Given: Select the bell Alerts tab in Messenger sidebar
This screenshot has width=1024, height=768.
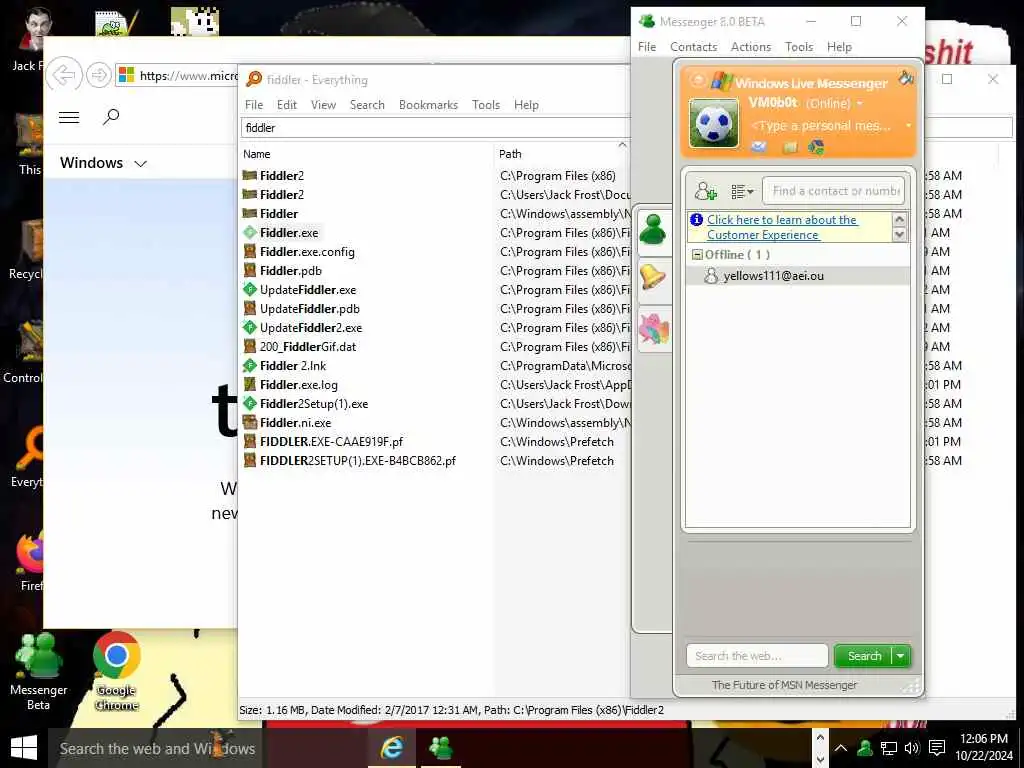Looking at the screenshot, I should pos(653,278).
